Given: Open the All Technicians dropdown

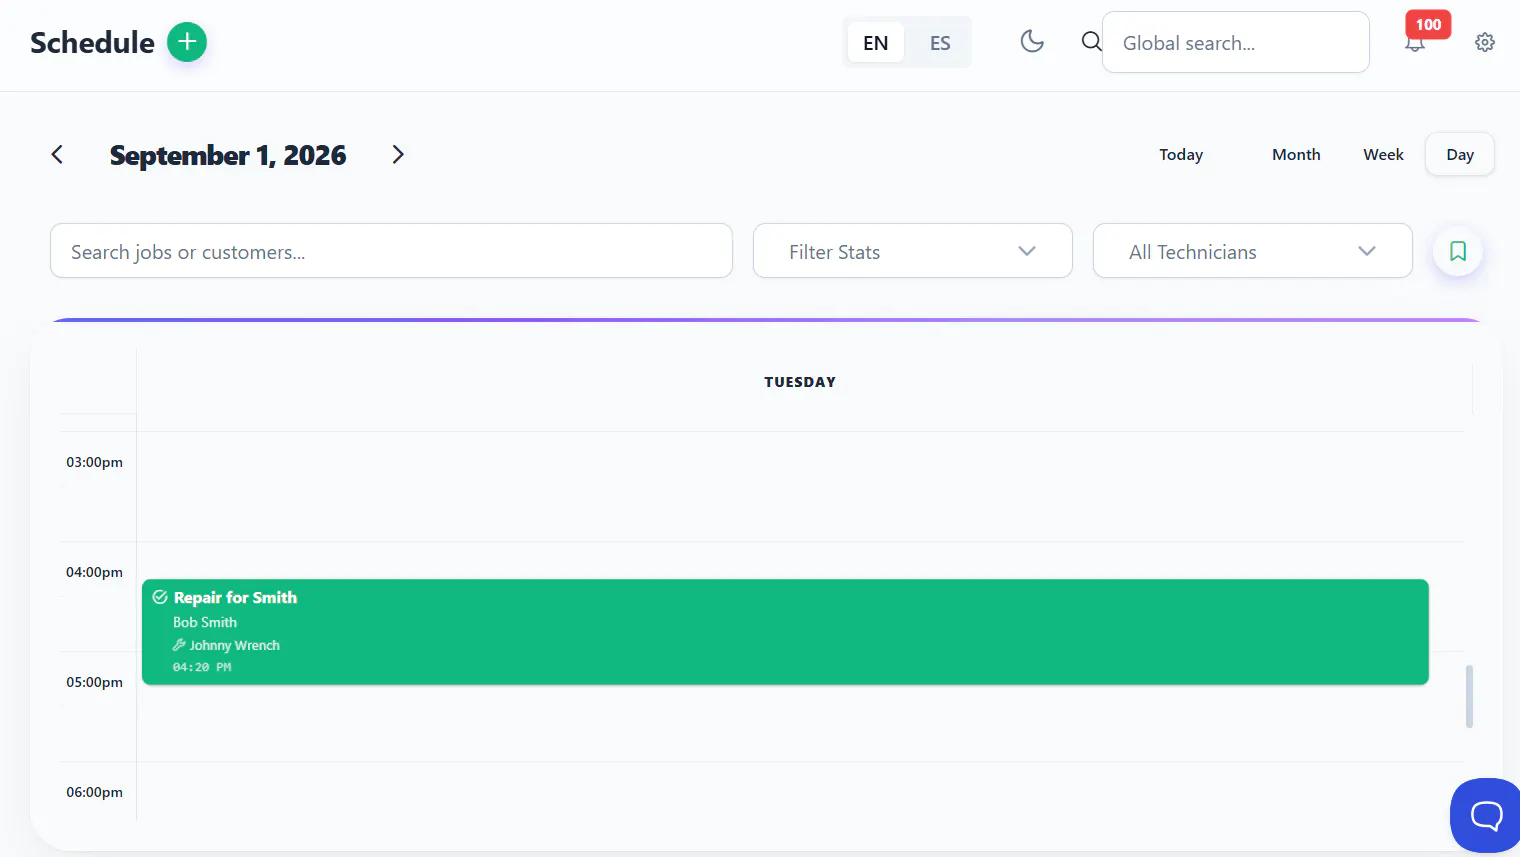Looking at the screenshot, I should pyautogui.click(x=1252, y=251).
